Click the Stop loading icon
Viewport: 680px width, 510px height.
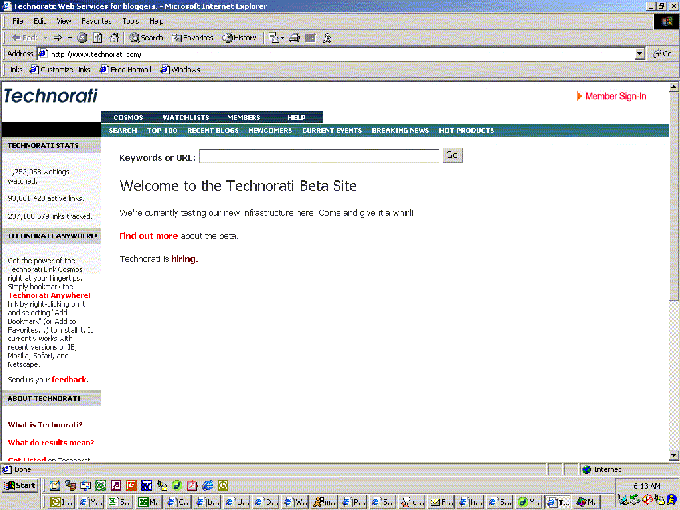[82, 38]
